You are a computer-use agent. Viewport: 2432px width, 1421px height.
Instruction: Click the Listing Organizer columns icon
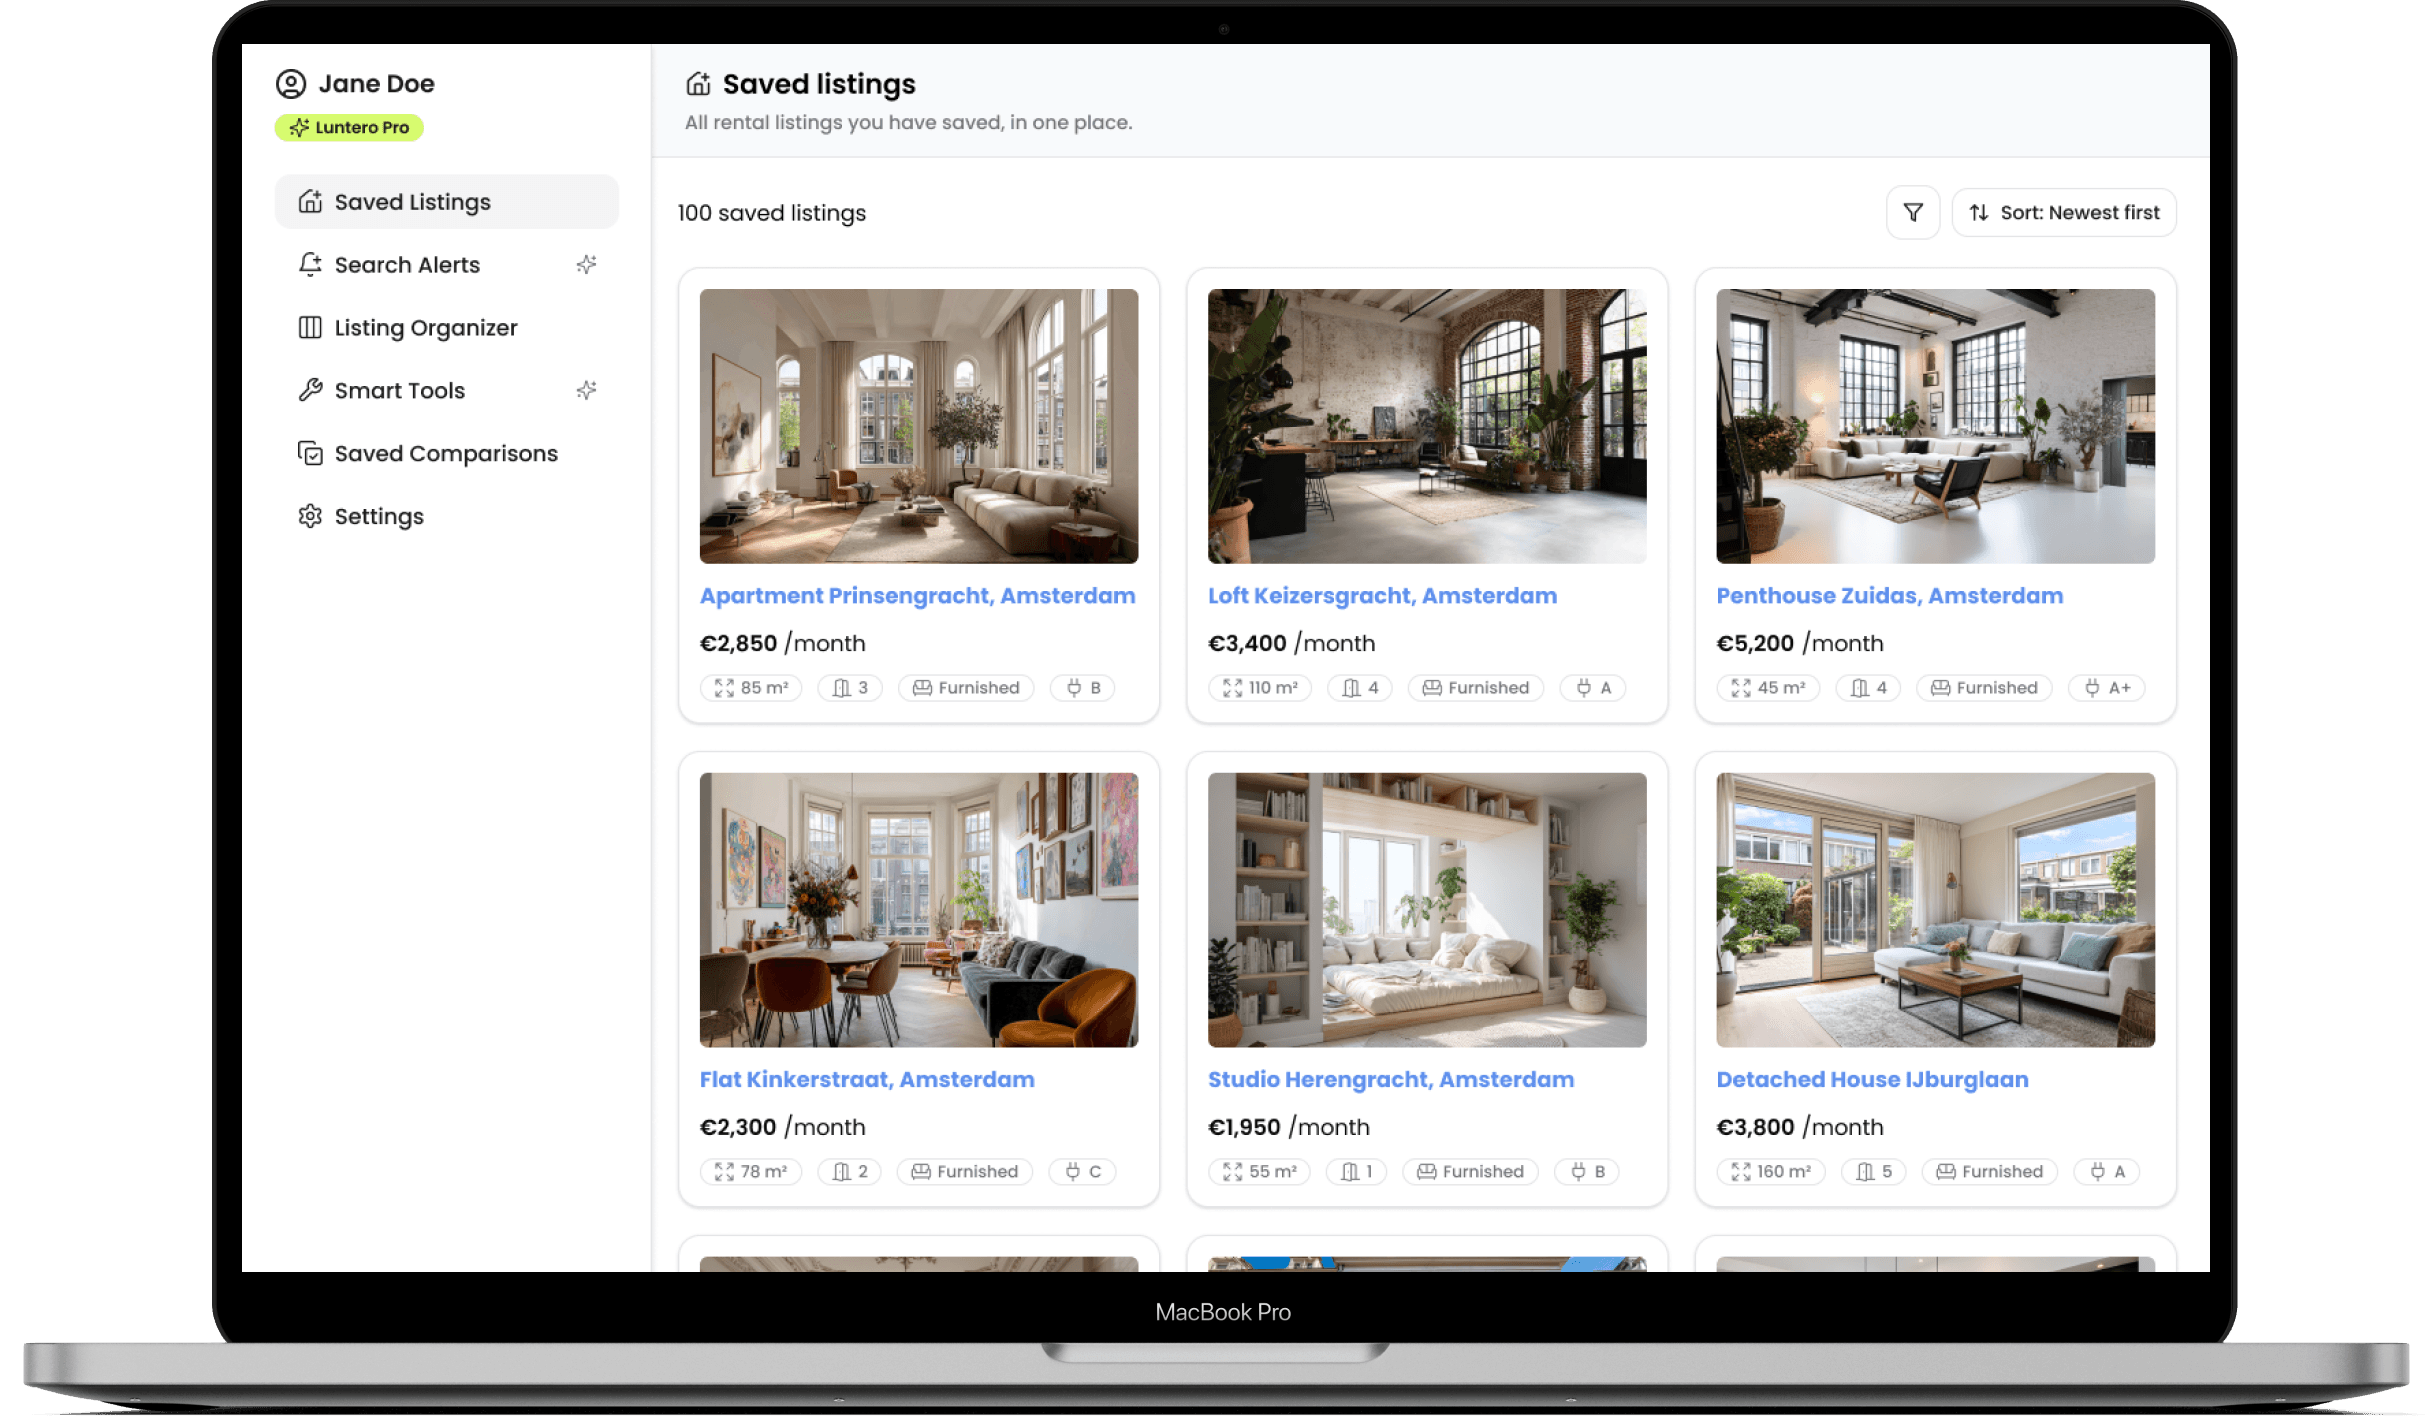[x=310, y=328]
